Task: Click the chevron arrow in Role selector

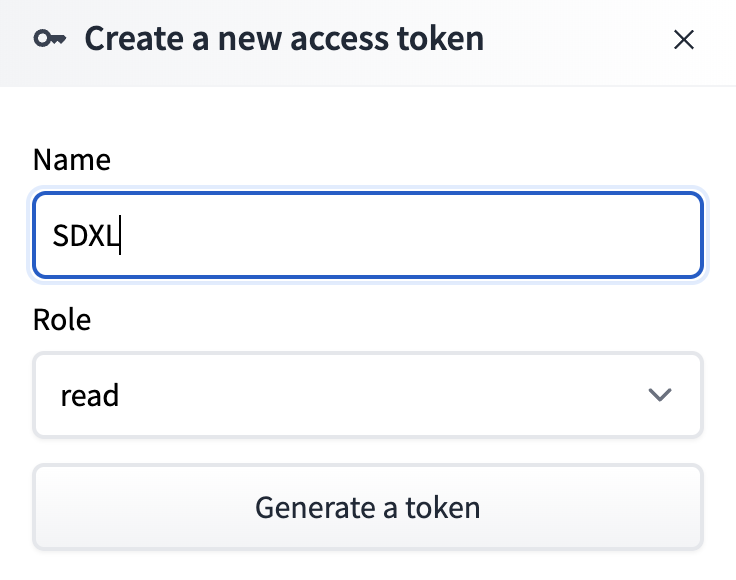Action: 659,395
